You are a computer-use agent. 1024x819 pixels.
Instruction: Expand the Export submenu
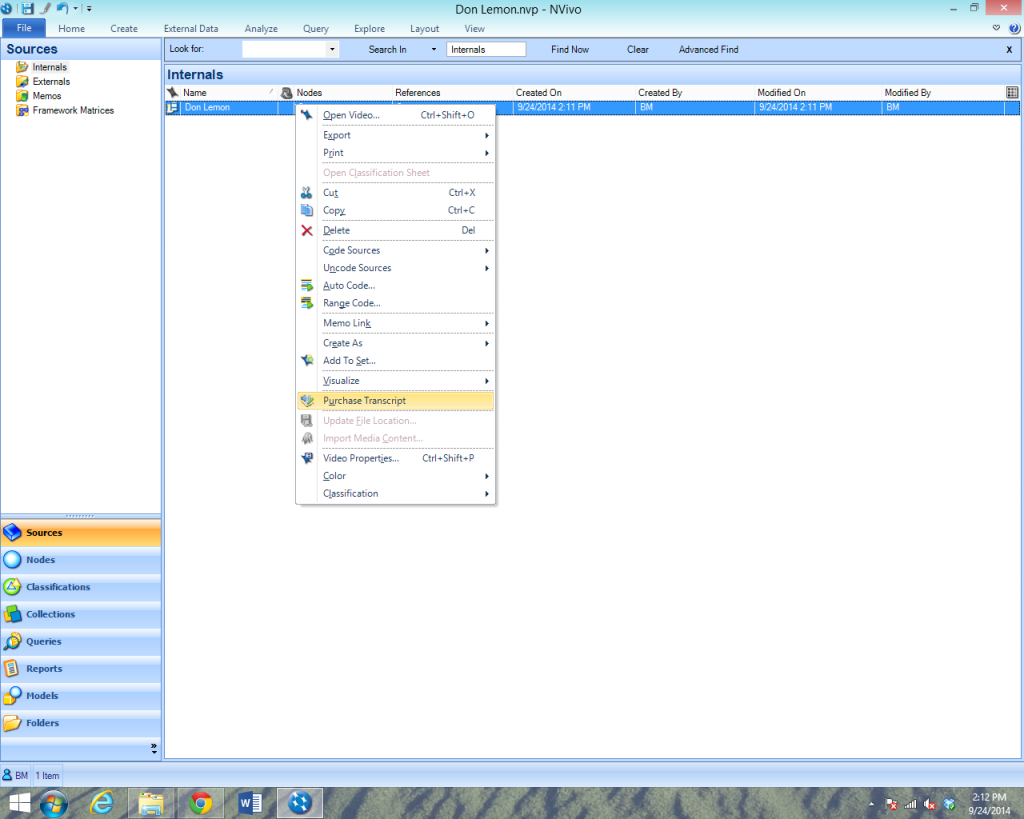click(x=396, y=135)
